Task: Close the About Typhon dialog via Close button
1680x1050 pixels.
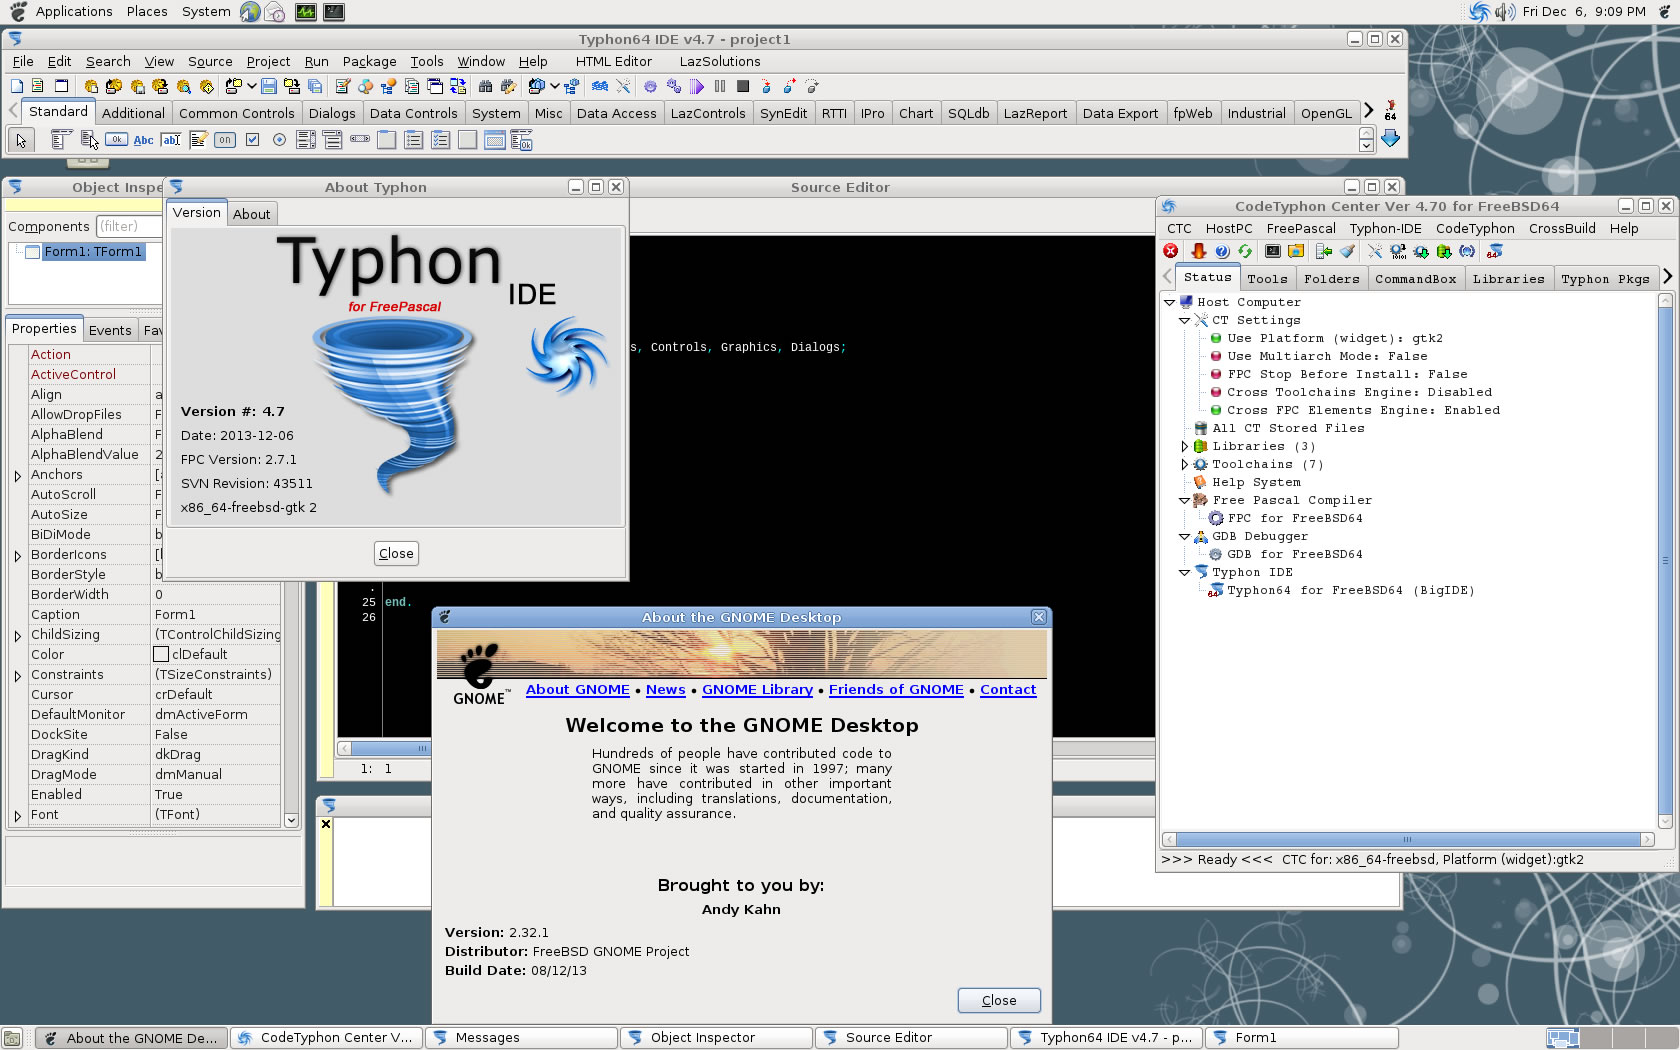Action: (396, 554)
